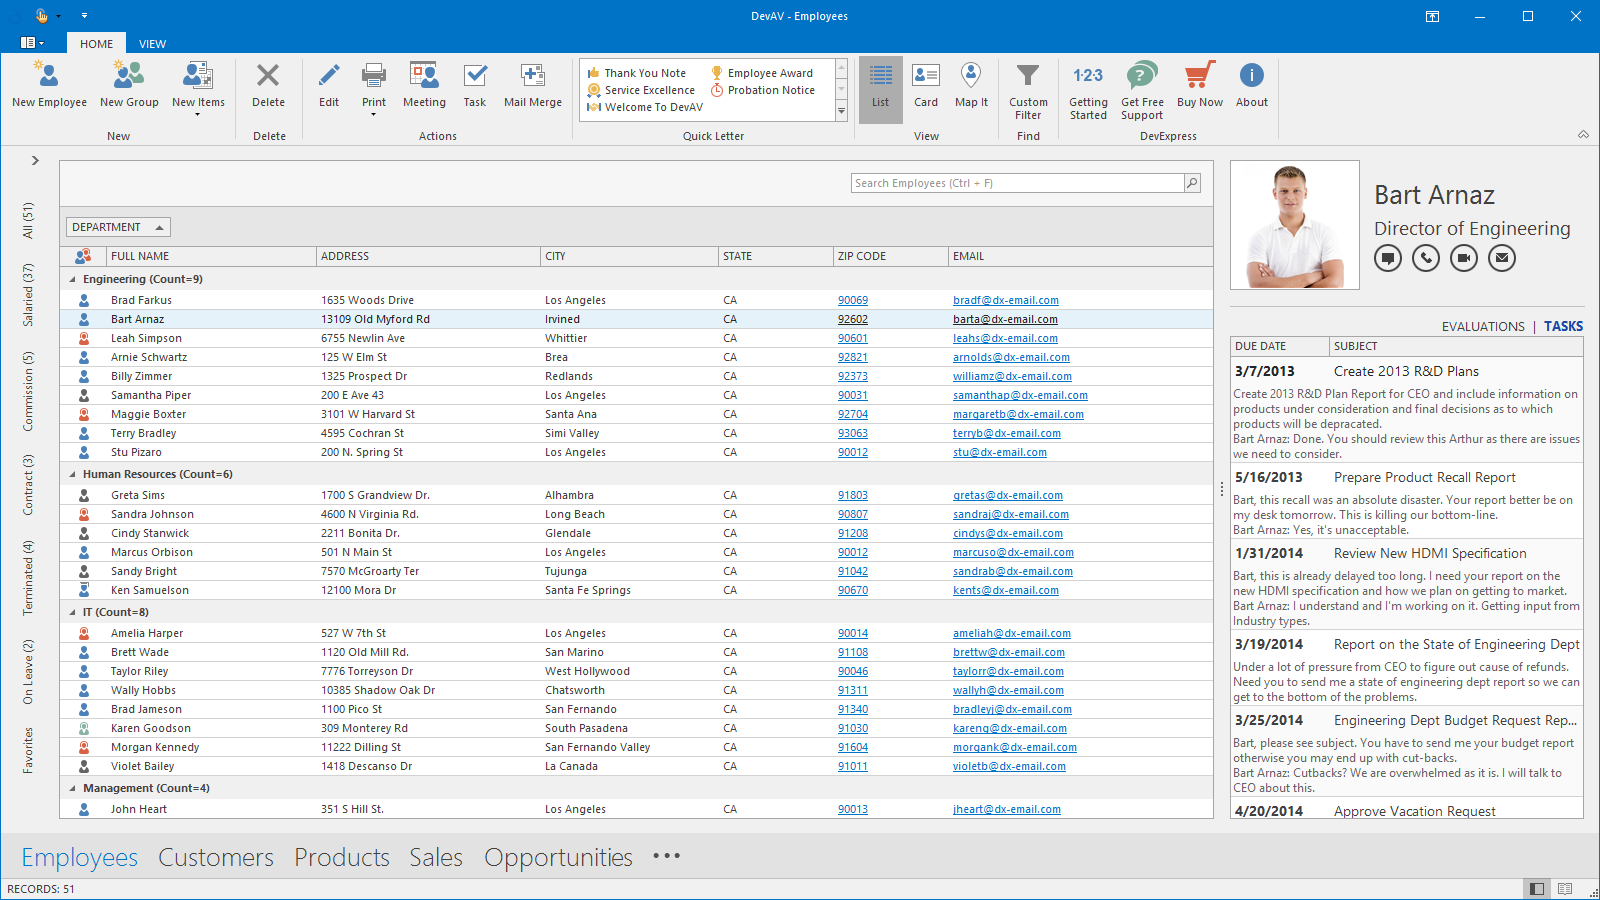Open the Sales module
This screenshot has height=900, width=1600.
[436, 857]
